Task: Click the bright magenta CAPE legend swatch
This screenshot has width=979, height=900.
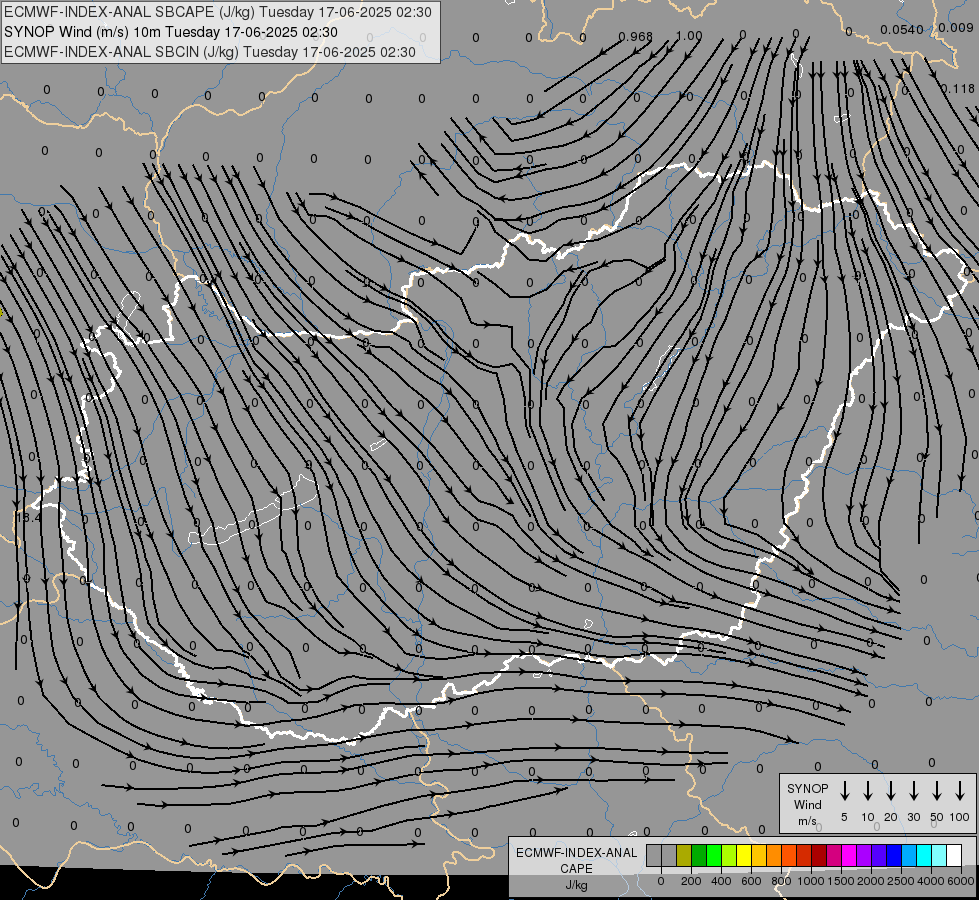Action: click(849, 855)
